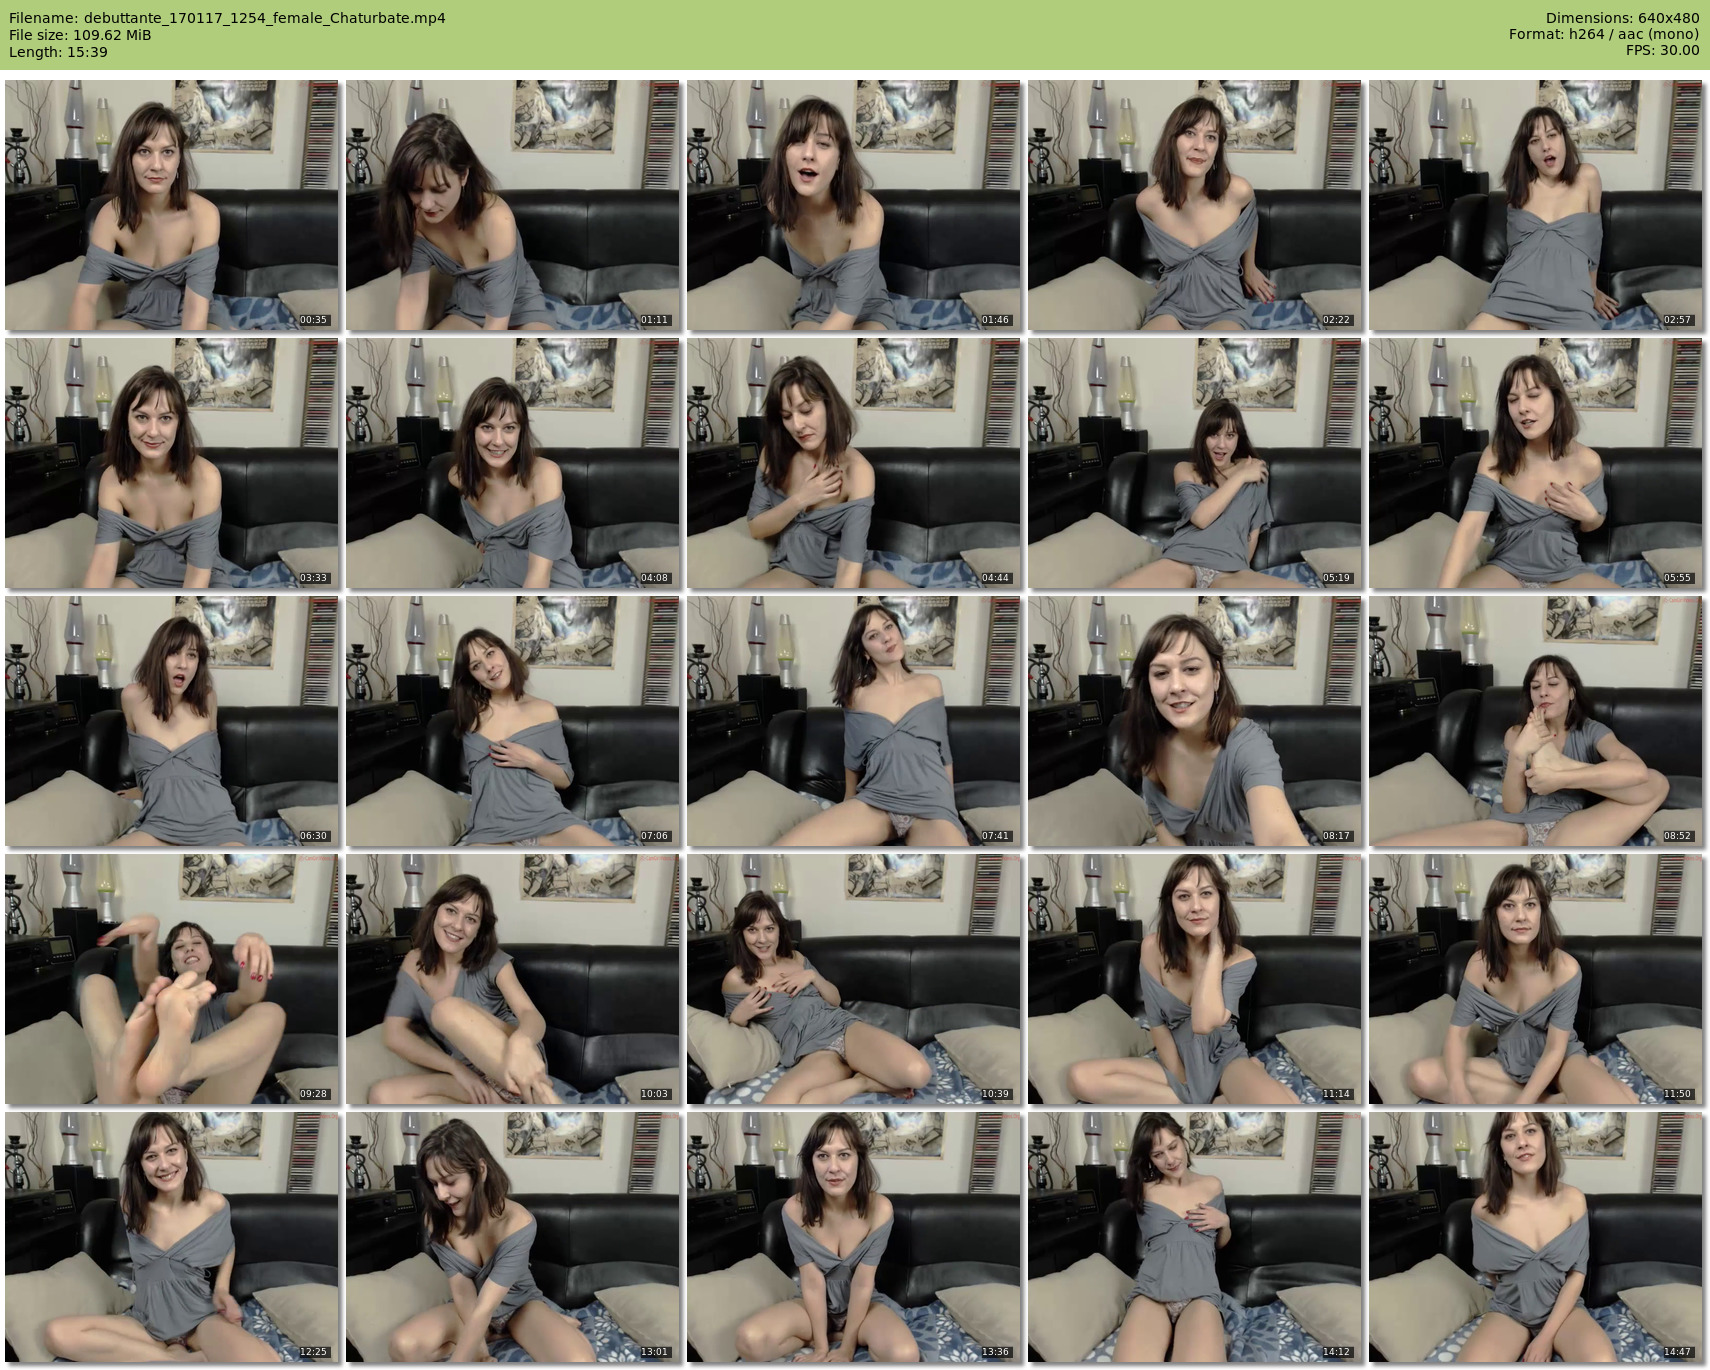Click the FPS 30.00 label
Image resolution: width=1710 pixels, height=1370 pixels.
(1662, 50)
